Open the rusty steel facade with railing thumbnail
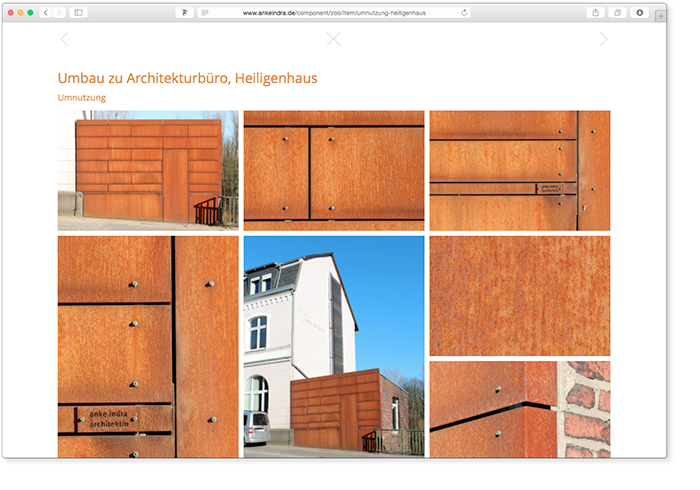This screenshot has height=490, width=700. tap(148, 170)
